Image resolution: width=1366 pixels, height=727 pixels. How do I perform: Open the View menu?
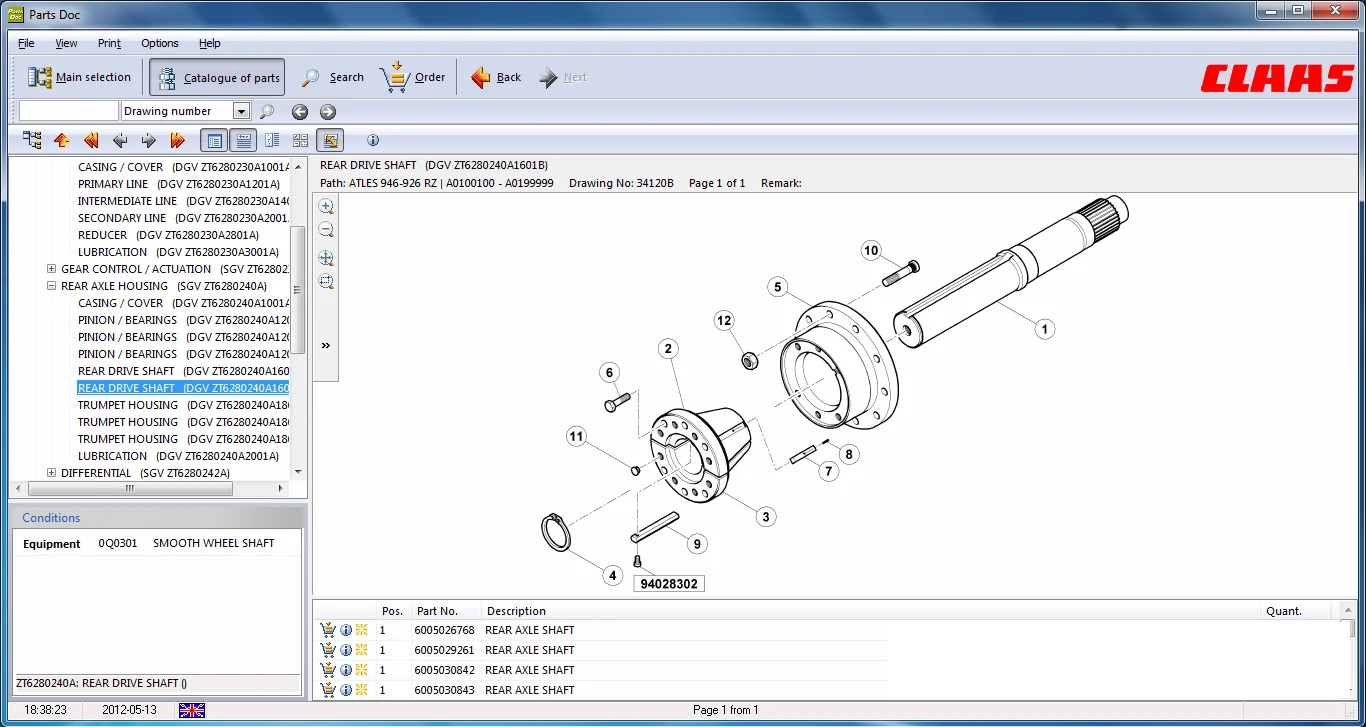(66, 43)
